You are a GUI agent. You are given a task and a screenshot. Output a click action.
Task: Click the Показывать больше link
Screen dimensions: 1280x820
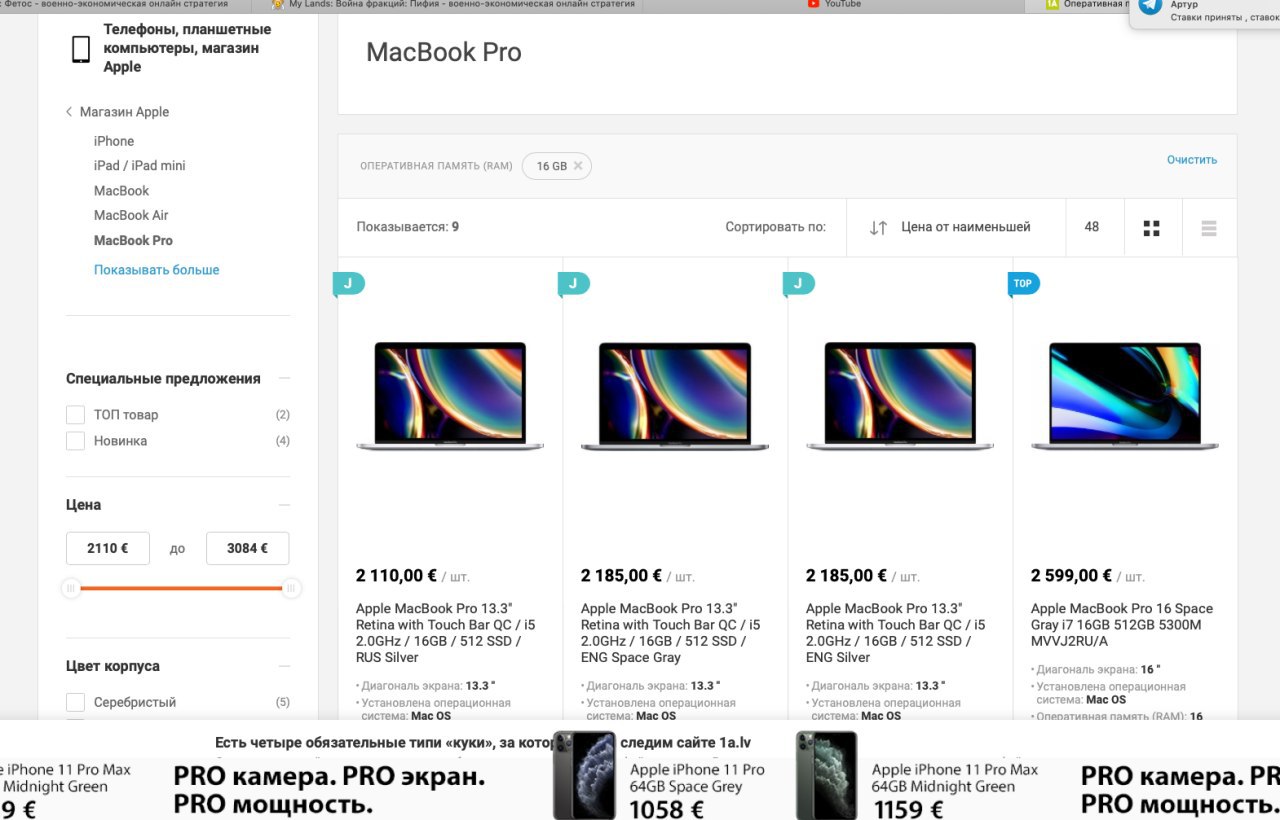pos(157,270)
